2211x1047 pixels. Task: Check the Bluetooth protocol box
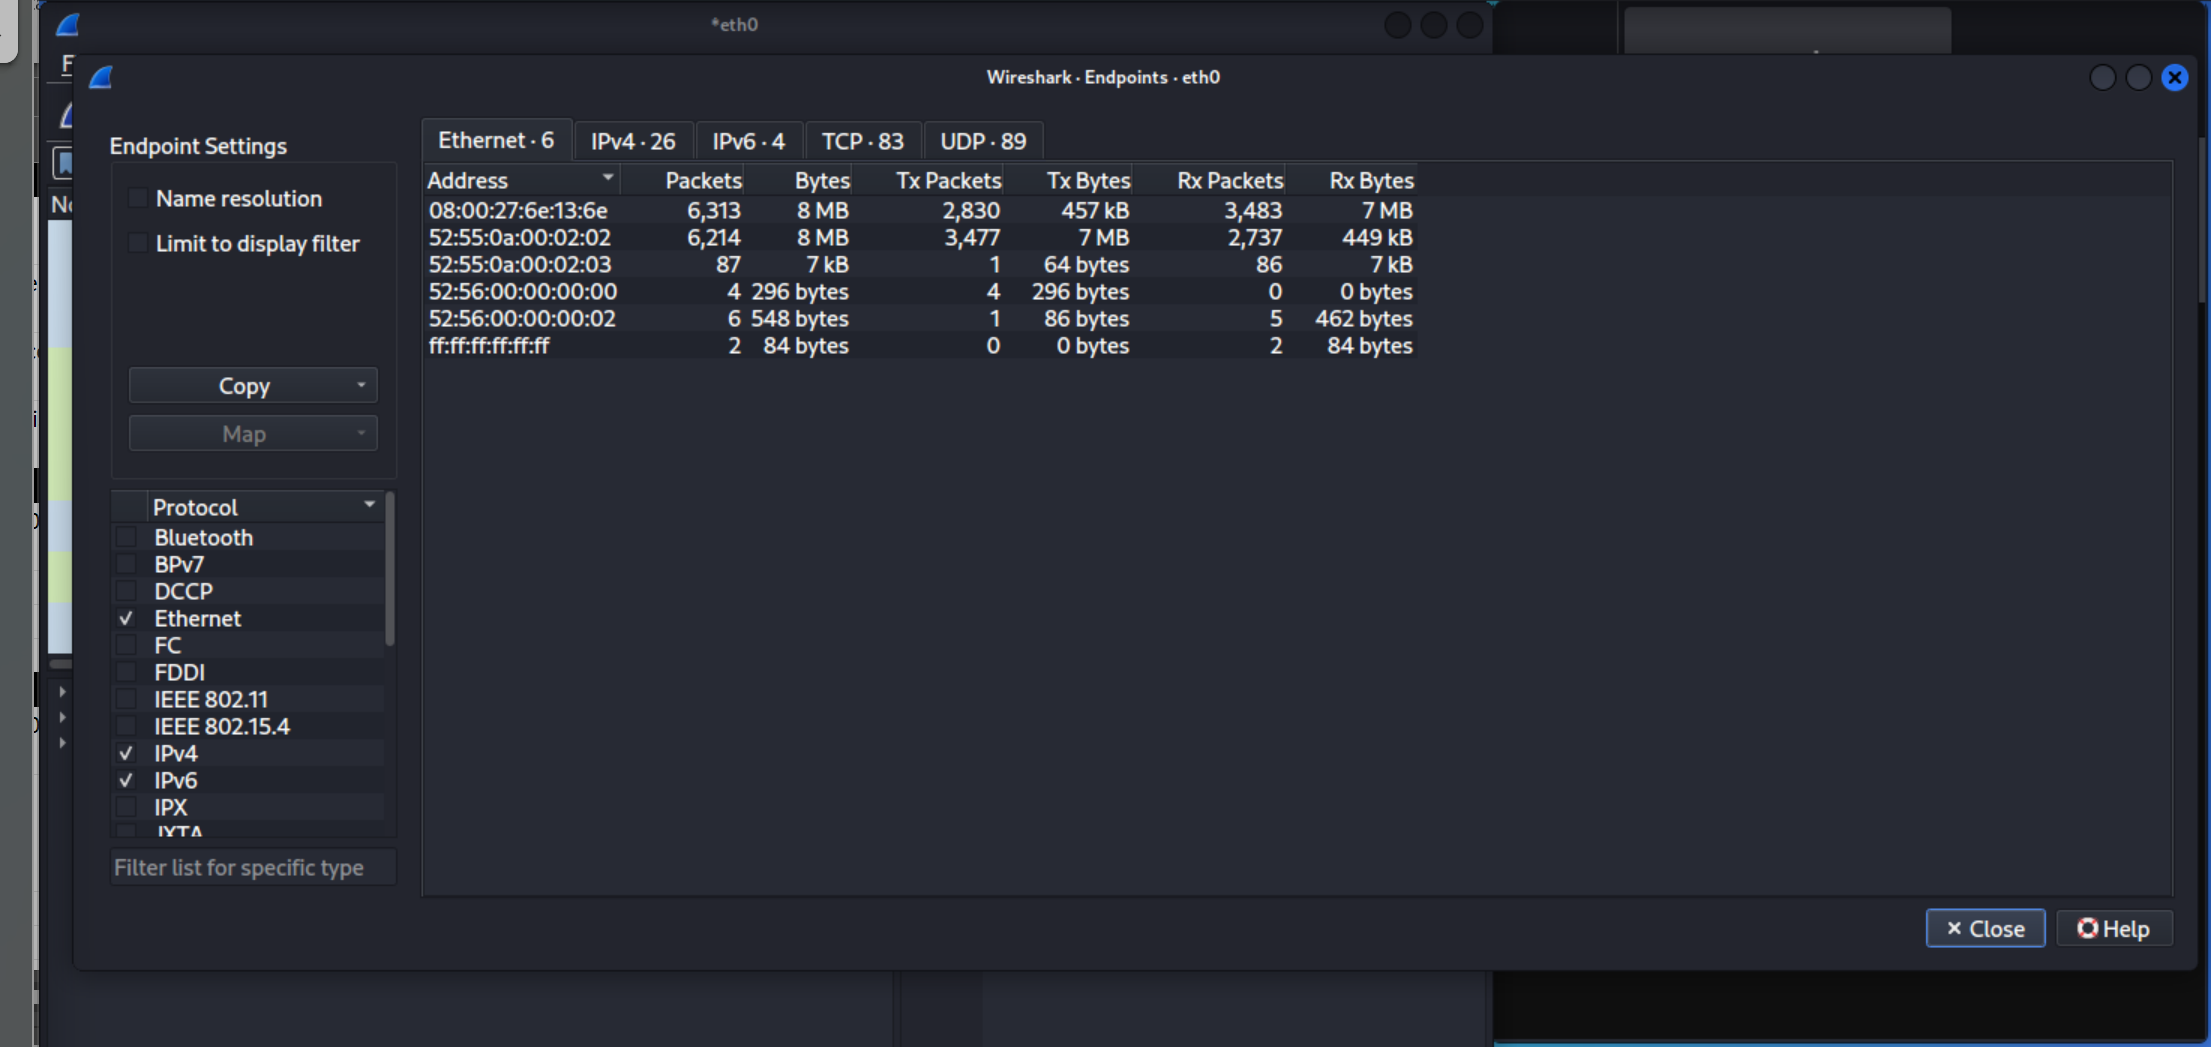click(127, 537)
